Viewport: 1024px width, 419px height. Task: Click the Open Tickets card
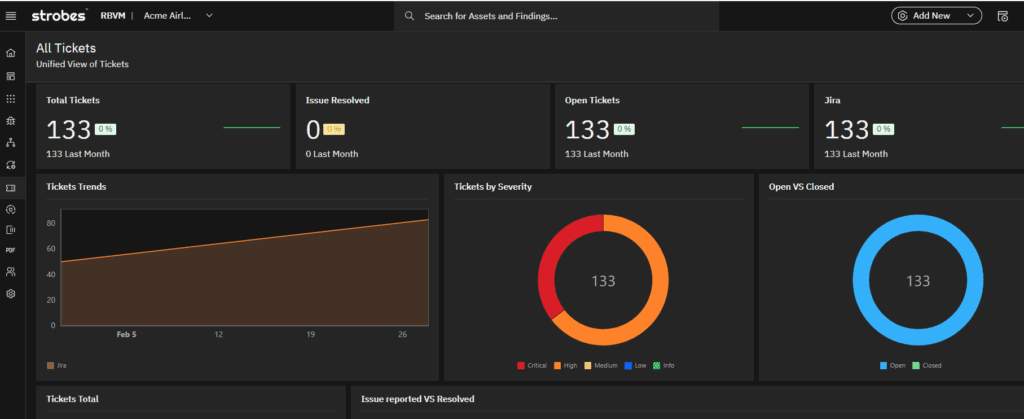[x=680, y=127]
